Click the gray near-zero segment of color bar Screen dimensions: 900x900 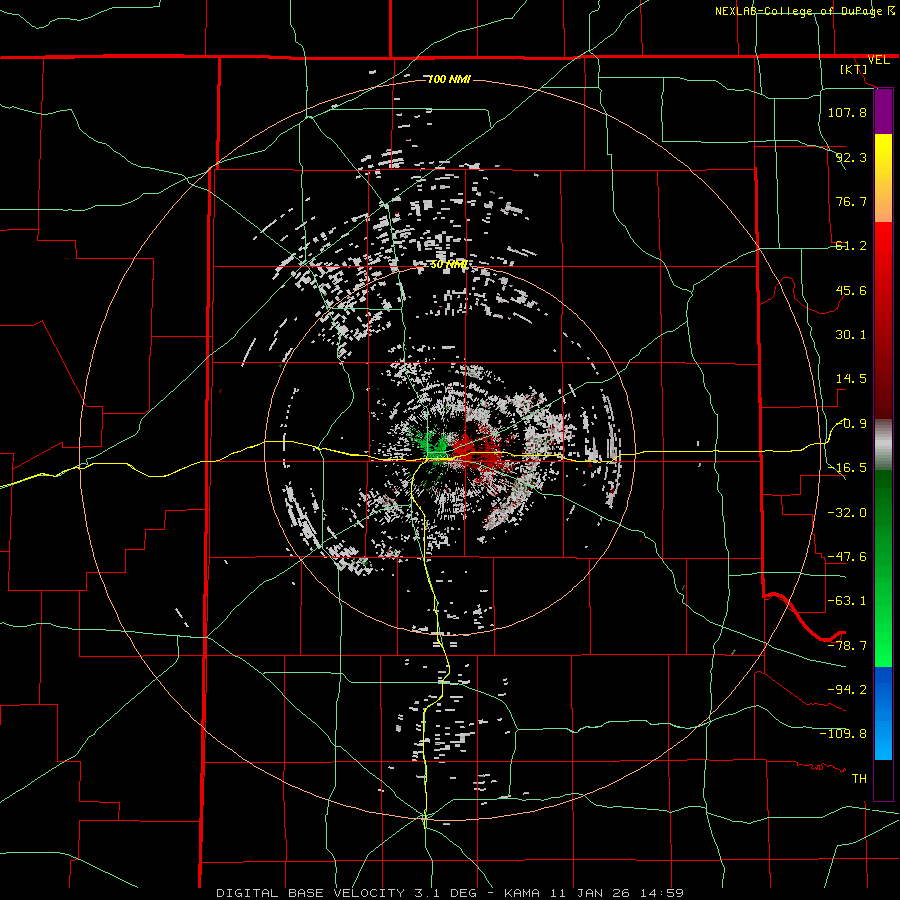pos(883,445)
